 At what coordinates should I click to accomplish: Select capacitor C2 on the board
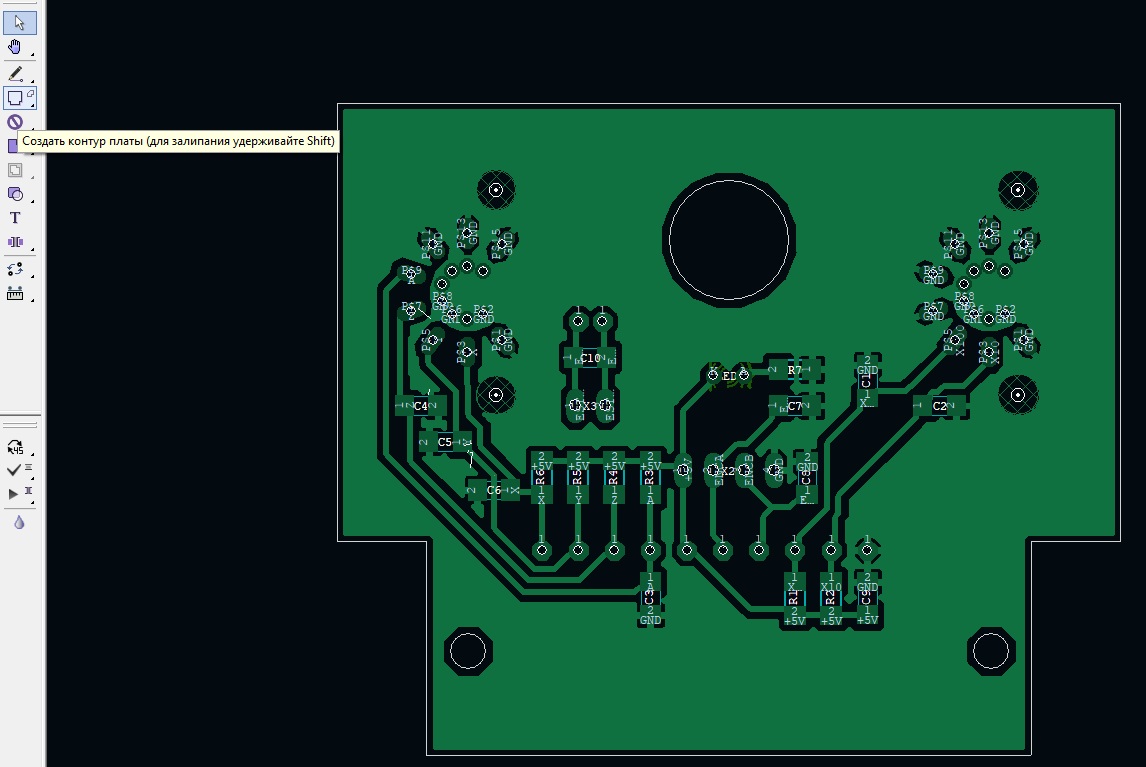[940, 406]
